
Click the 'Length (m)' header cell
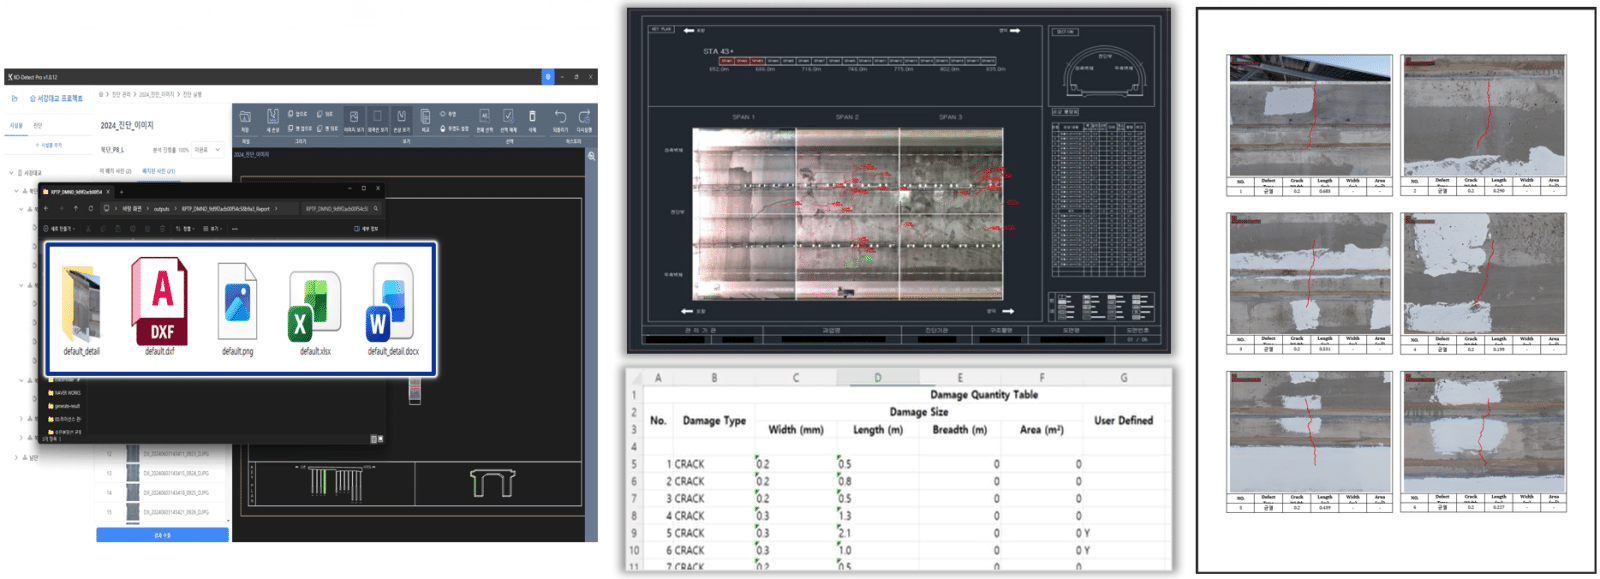[877, 430]
